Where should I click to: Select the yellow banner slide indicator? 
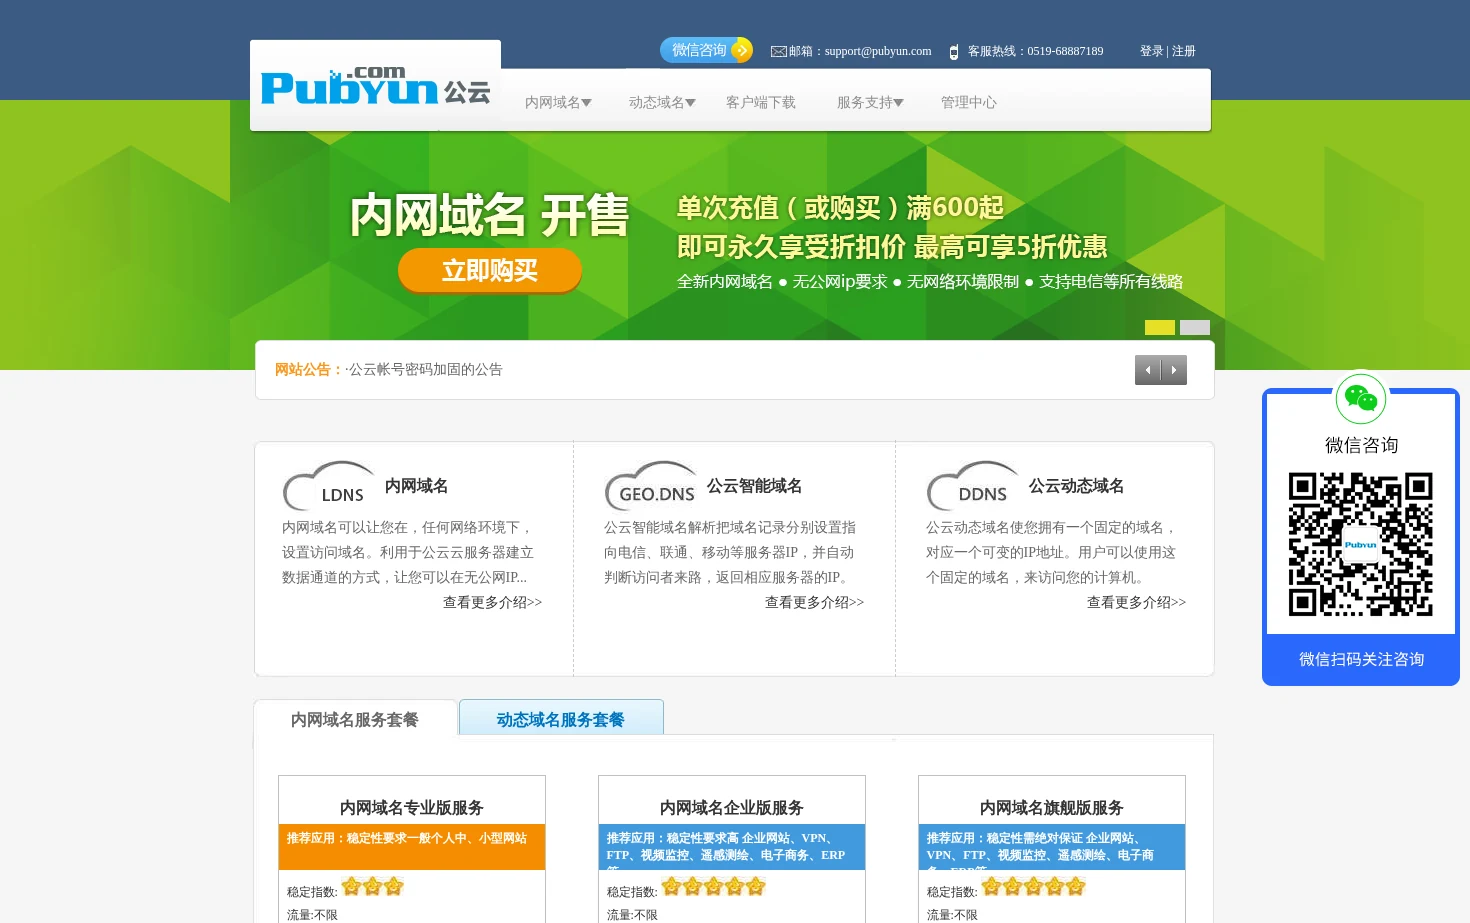point(1160,327)
